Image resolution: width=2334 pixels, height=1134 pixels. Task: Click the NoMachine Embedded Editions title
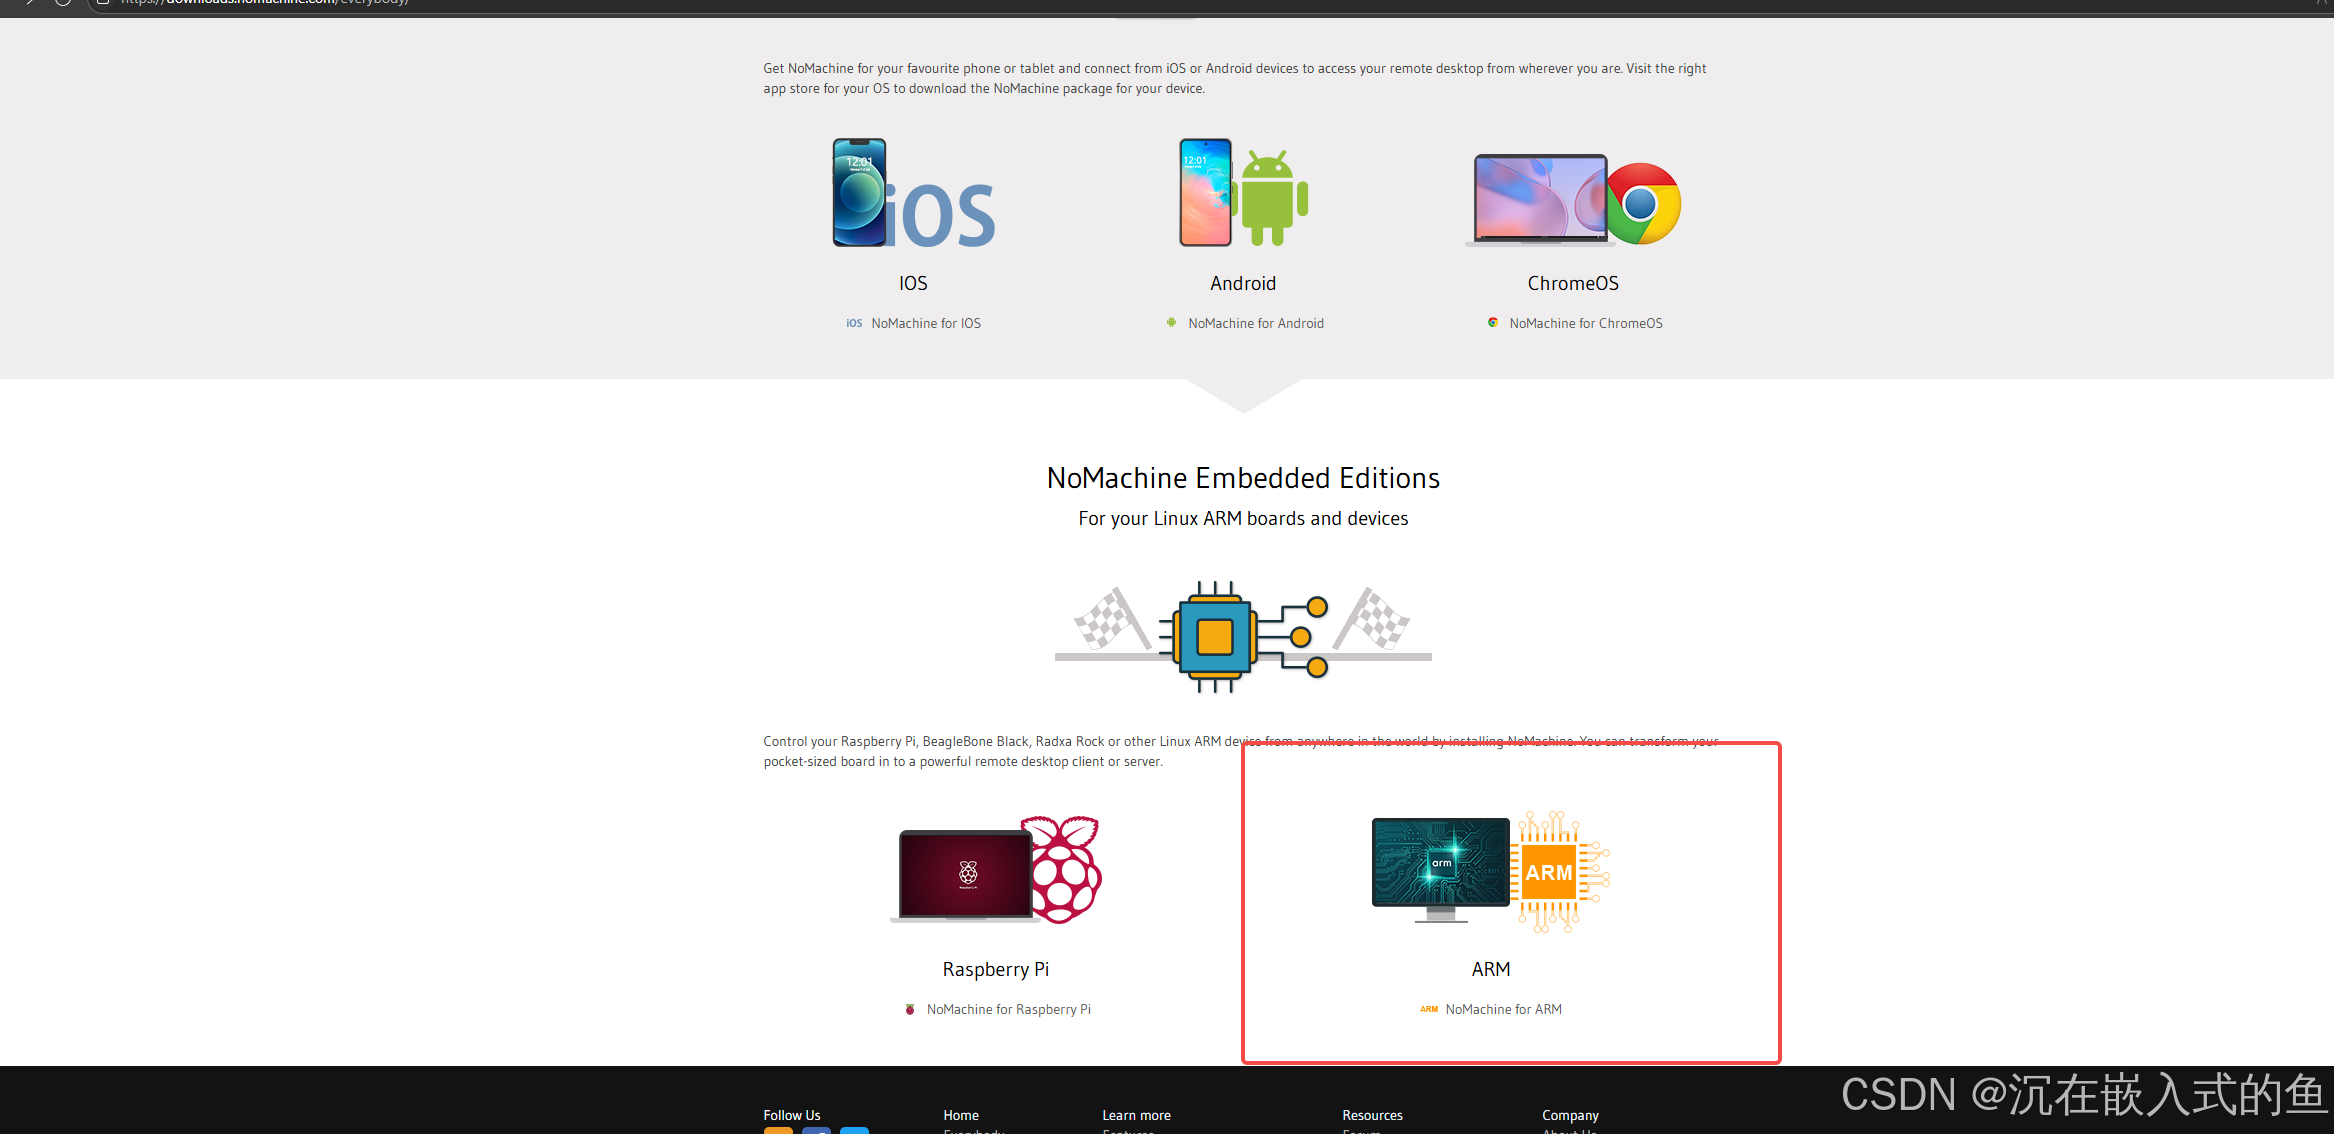point(1243,478)
